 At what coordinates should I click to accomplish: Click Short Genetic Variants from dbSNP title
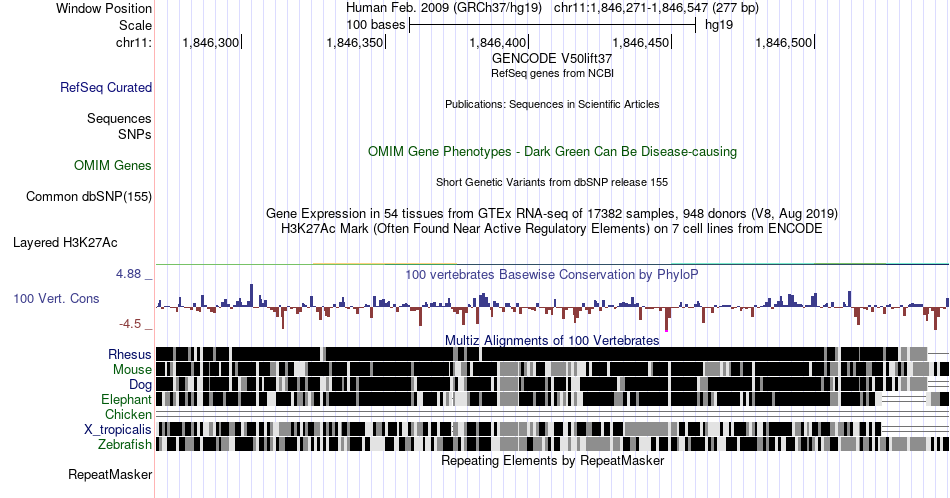point(552,182)
